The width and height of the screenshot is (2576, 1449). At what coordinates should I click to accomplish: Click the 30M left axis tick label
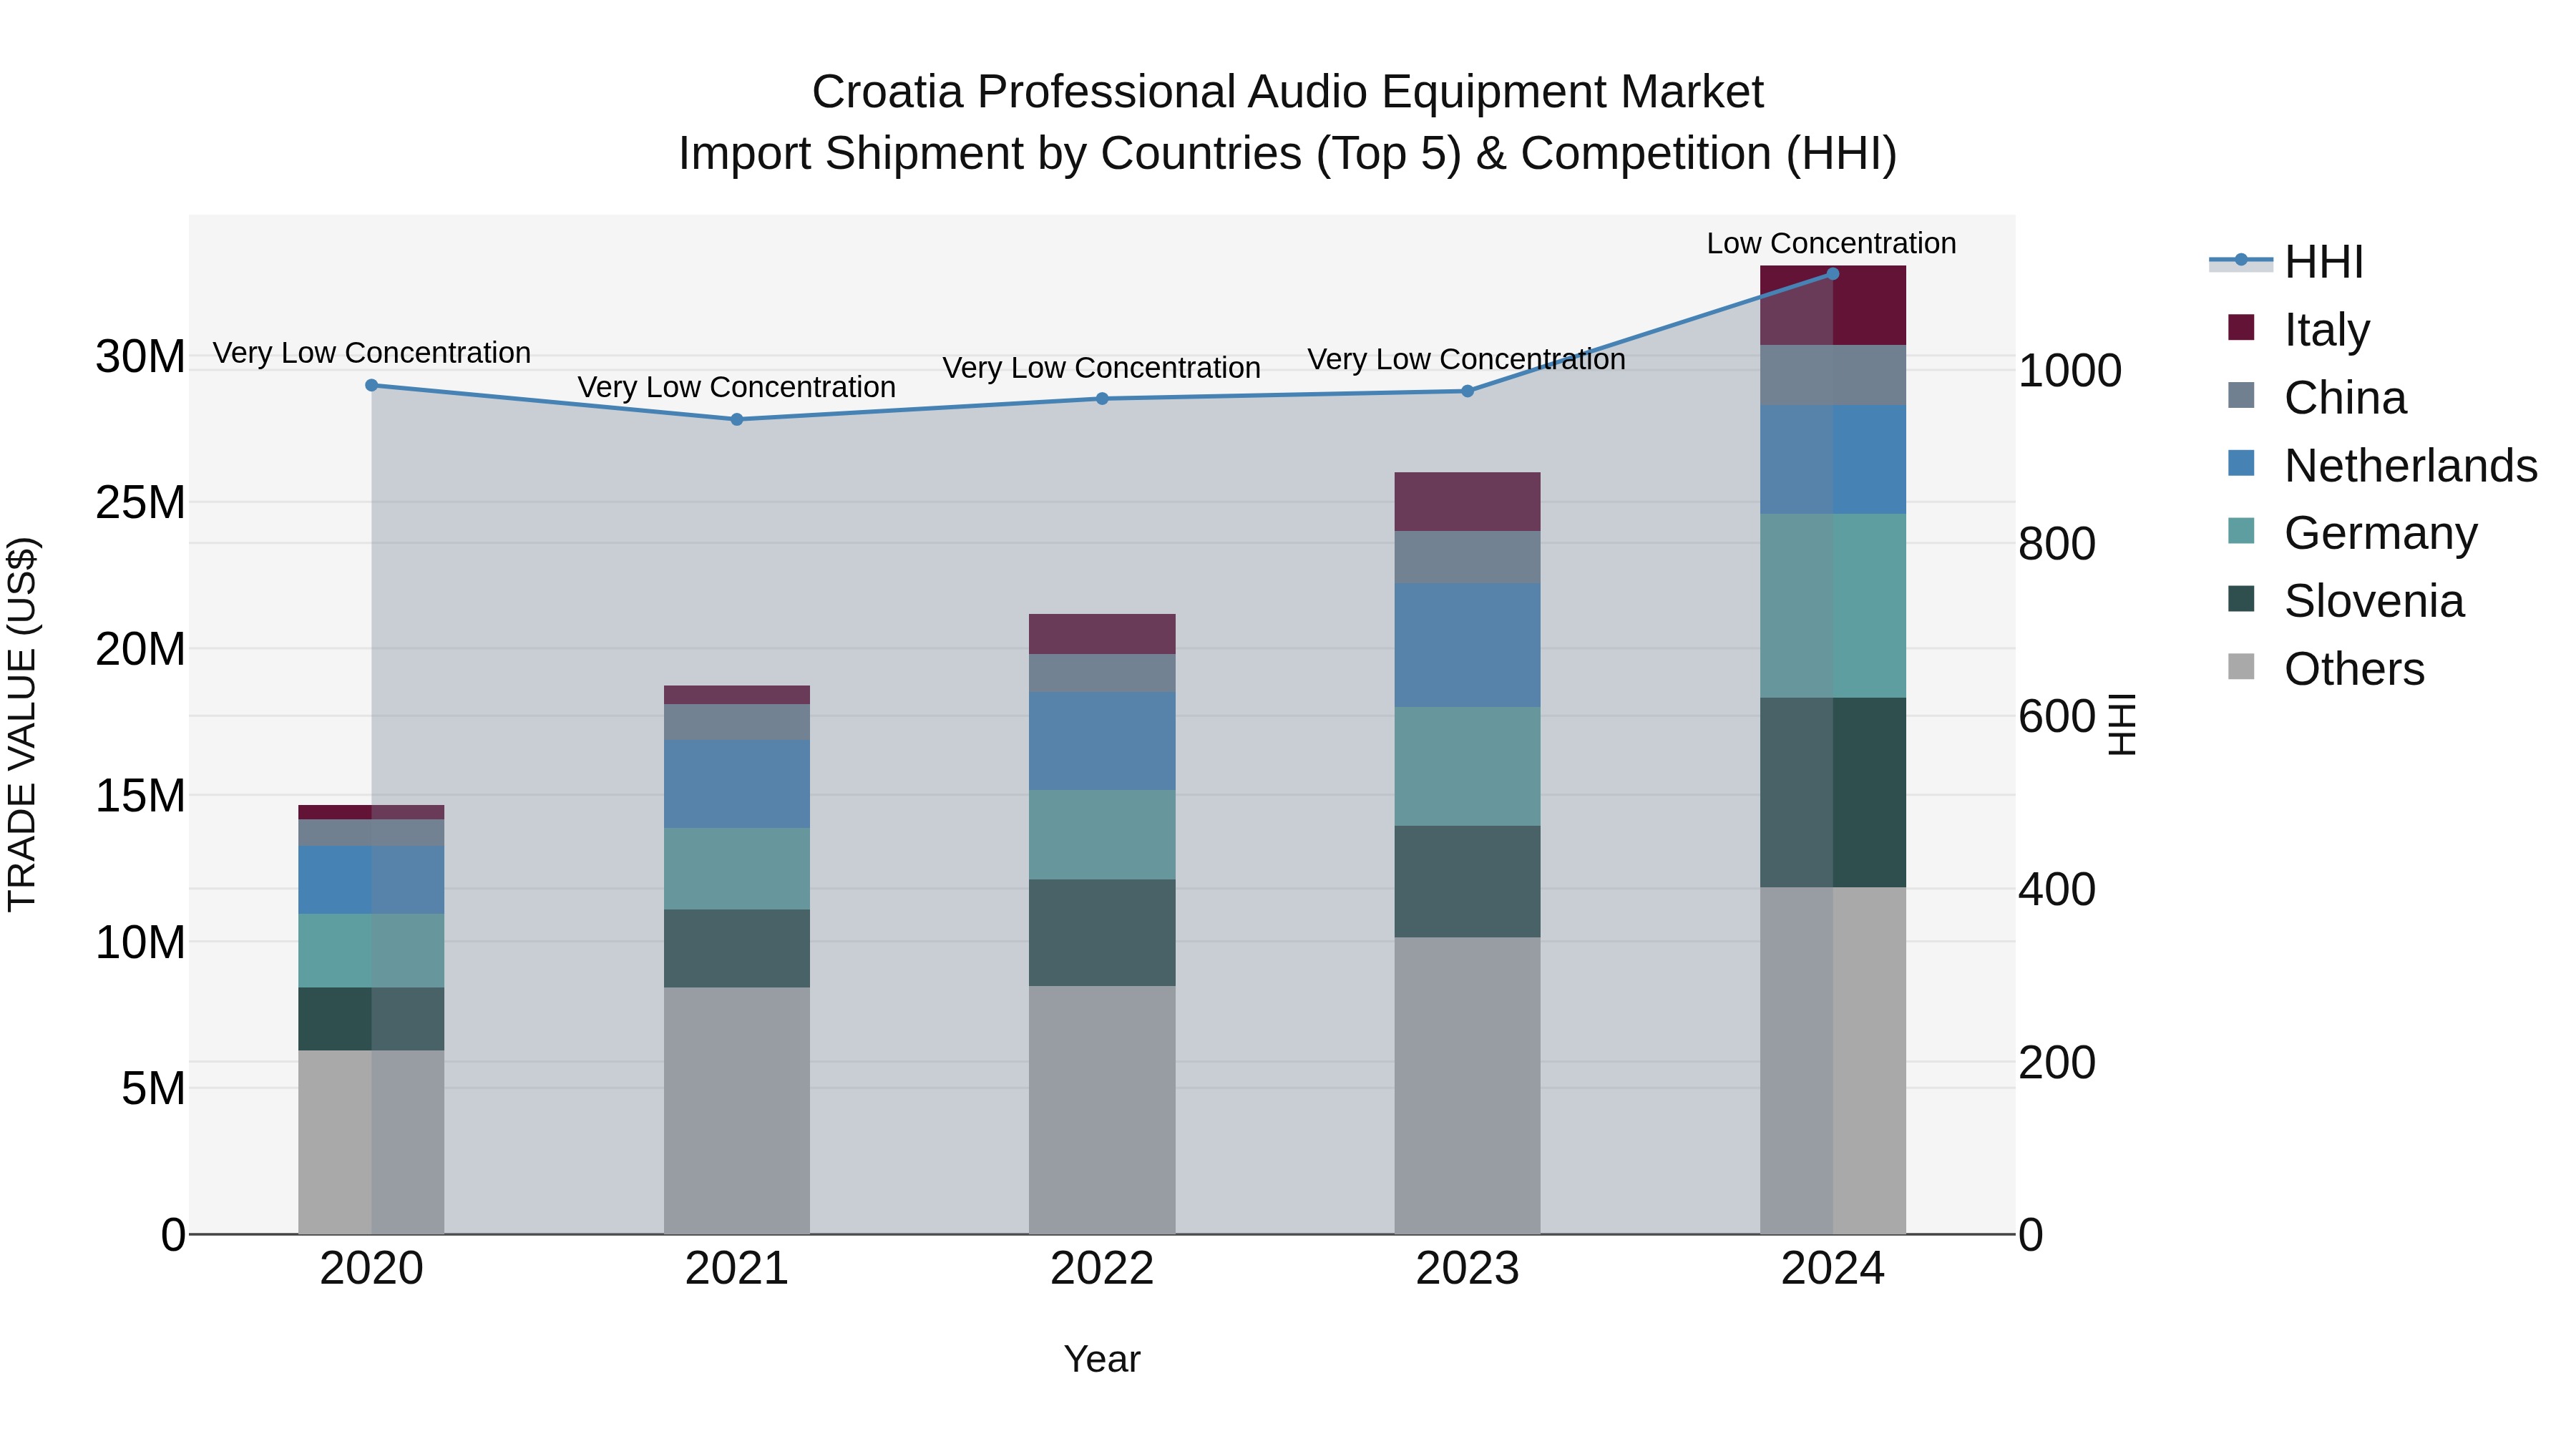[140, 356]
